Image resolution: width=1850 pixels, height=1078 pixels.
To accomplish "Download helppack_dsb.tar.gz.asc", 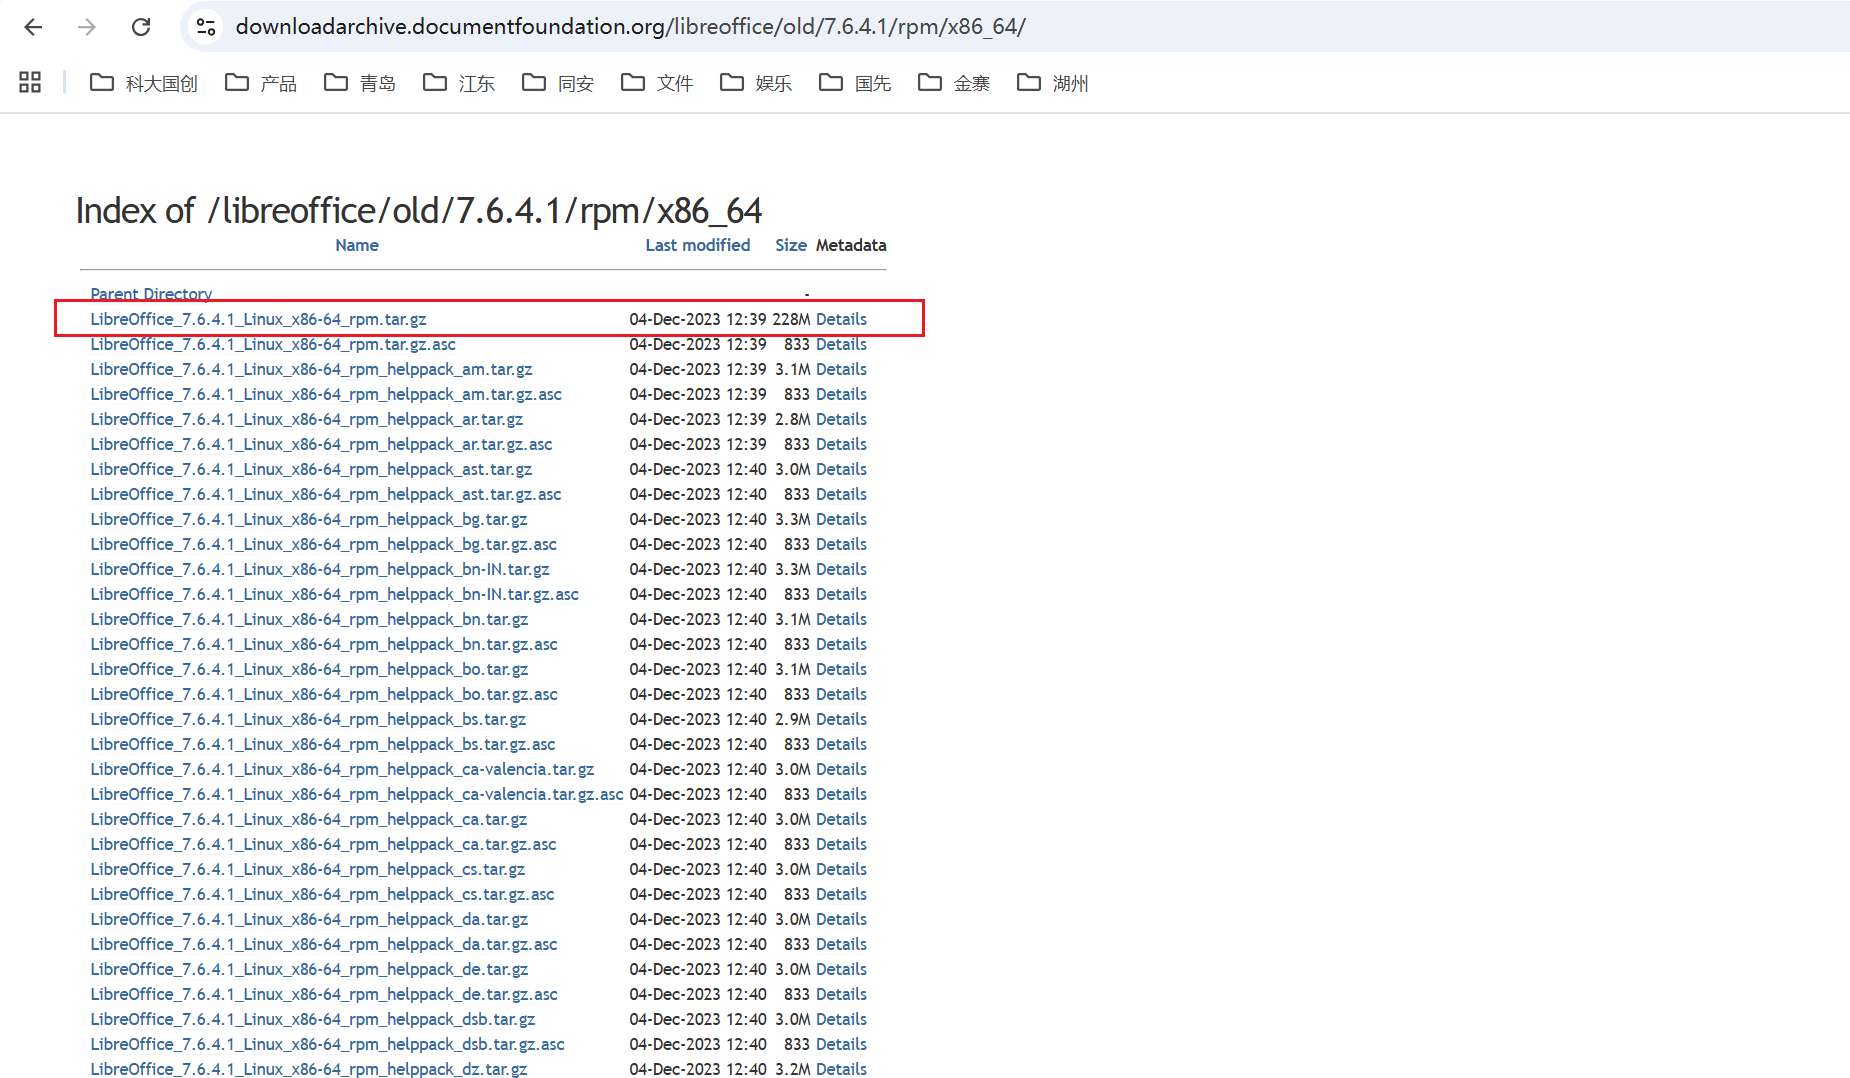I will [x=328, y=1044].
